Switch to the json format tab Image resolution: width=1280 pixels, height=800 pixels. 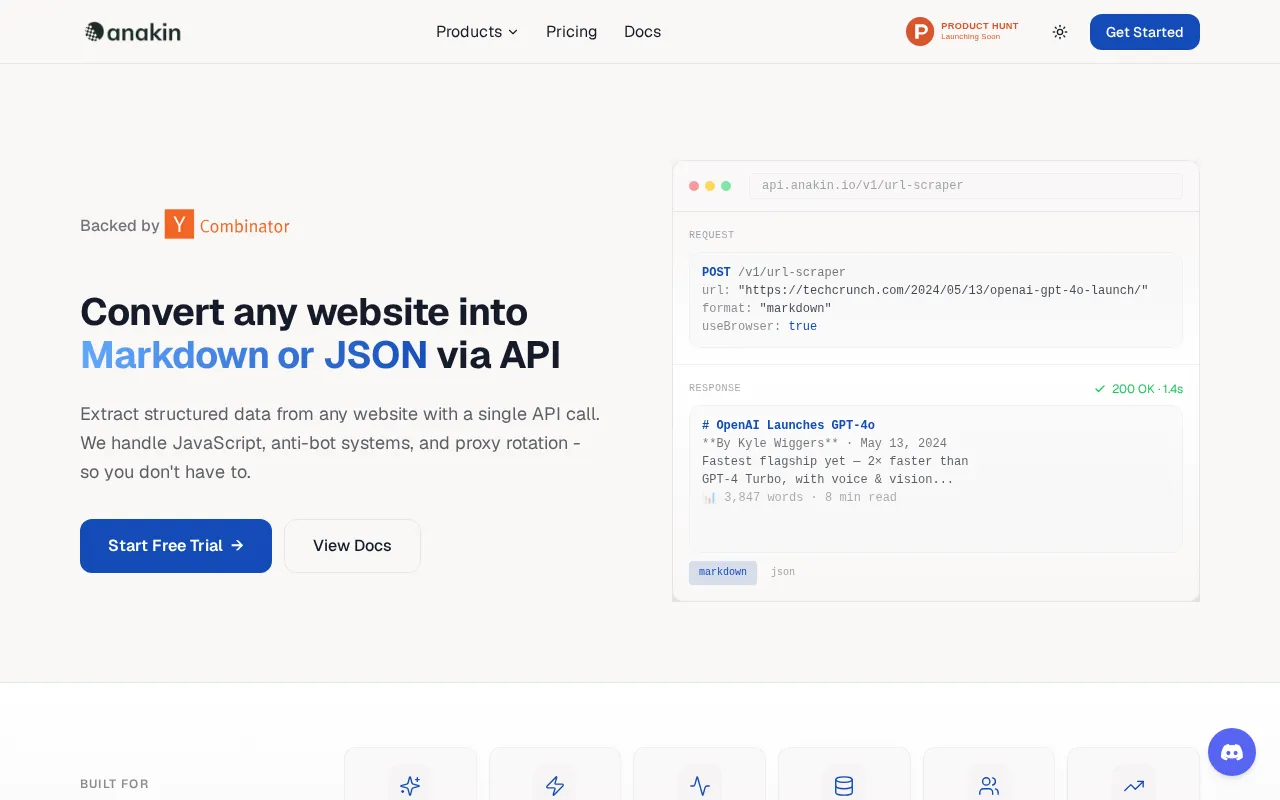pos(783,572)
